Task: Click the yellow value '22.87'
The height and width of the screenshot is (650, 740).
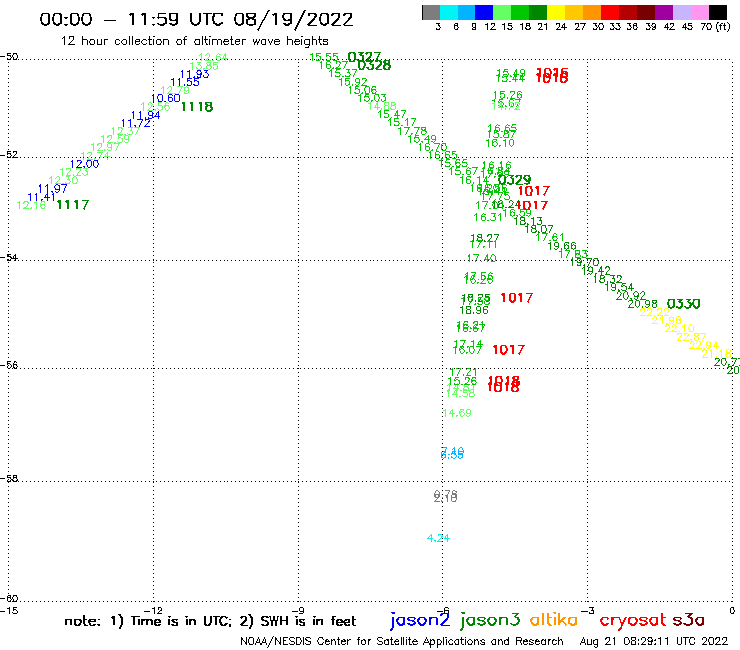Action: (691, 337)
